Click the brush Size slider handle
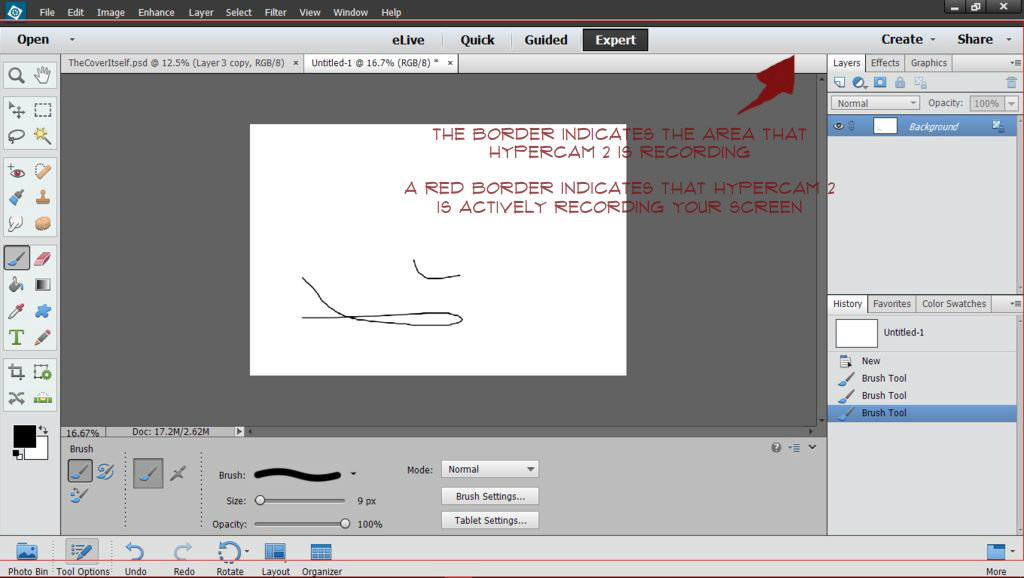Viewport: 1024px width, 578px height. (260, 500)
